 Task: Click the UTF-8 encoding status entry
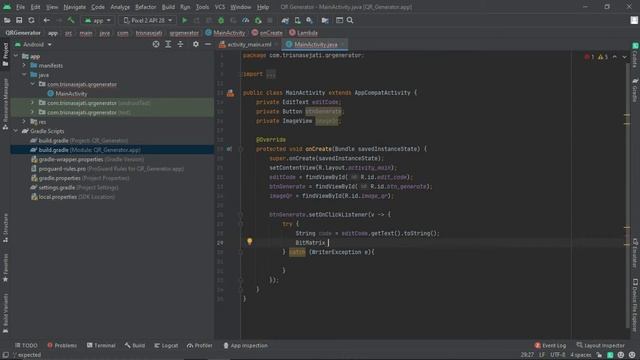point(558,355)
